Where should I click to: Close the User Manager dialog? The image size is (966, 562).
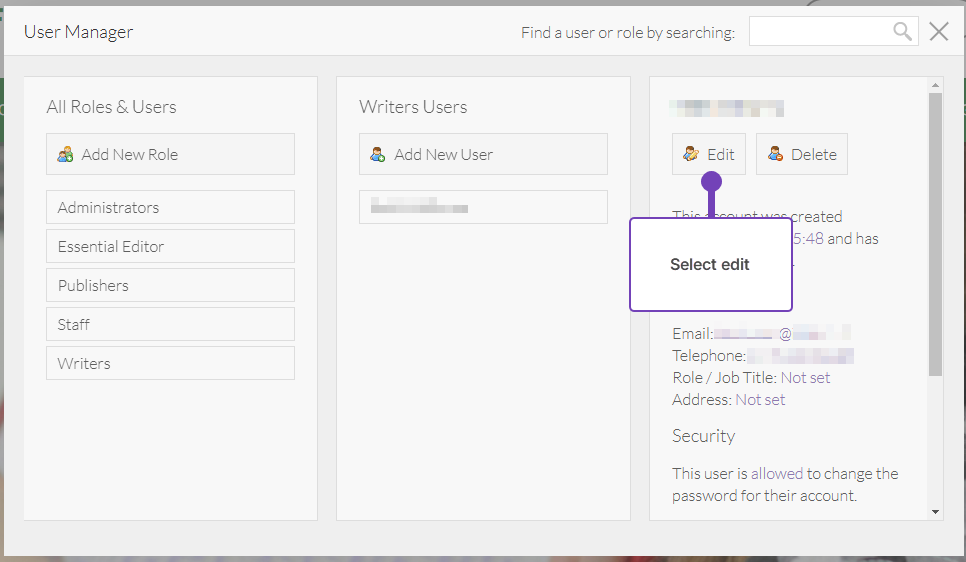[938, 32]
